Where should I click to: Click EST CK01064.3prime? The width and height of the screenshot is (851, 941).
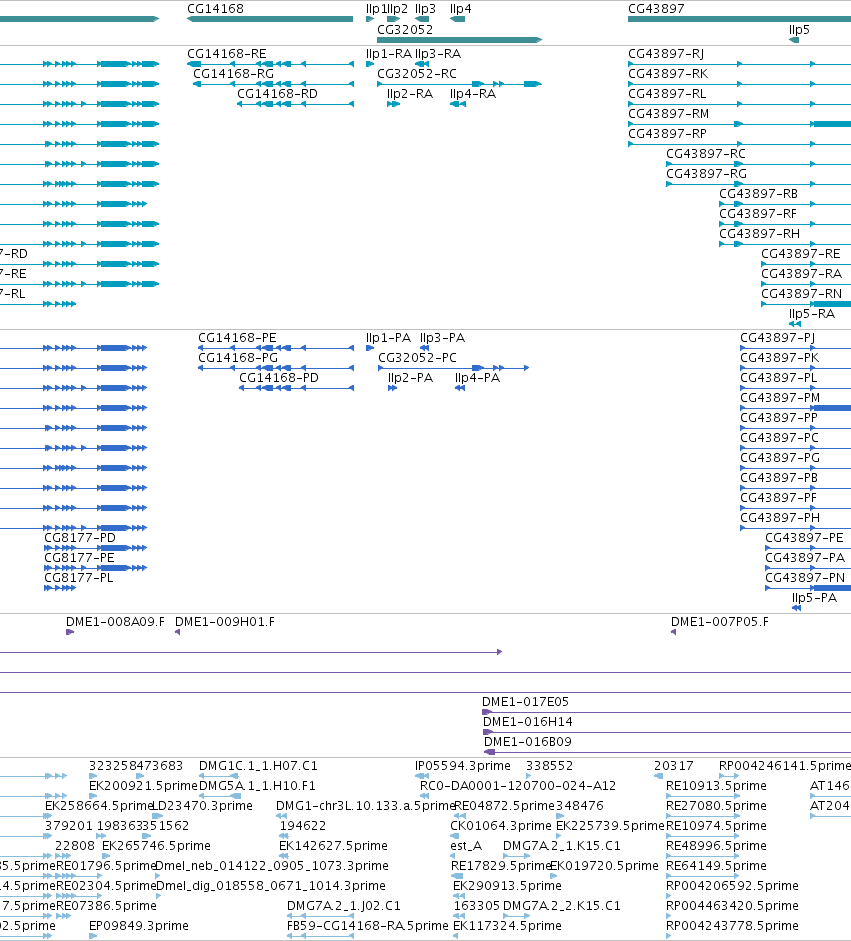tap(501, 826)
